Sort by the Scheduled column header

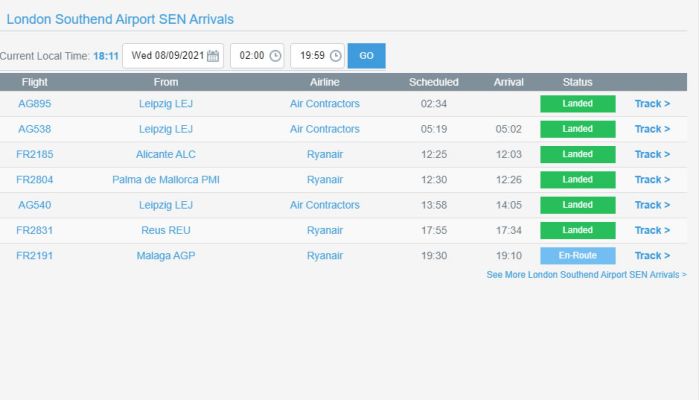click(x=434, y=81)
